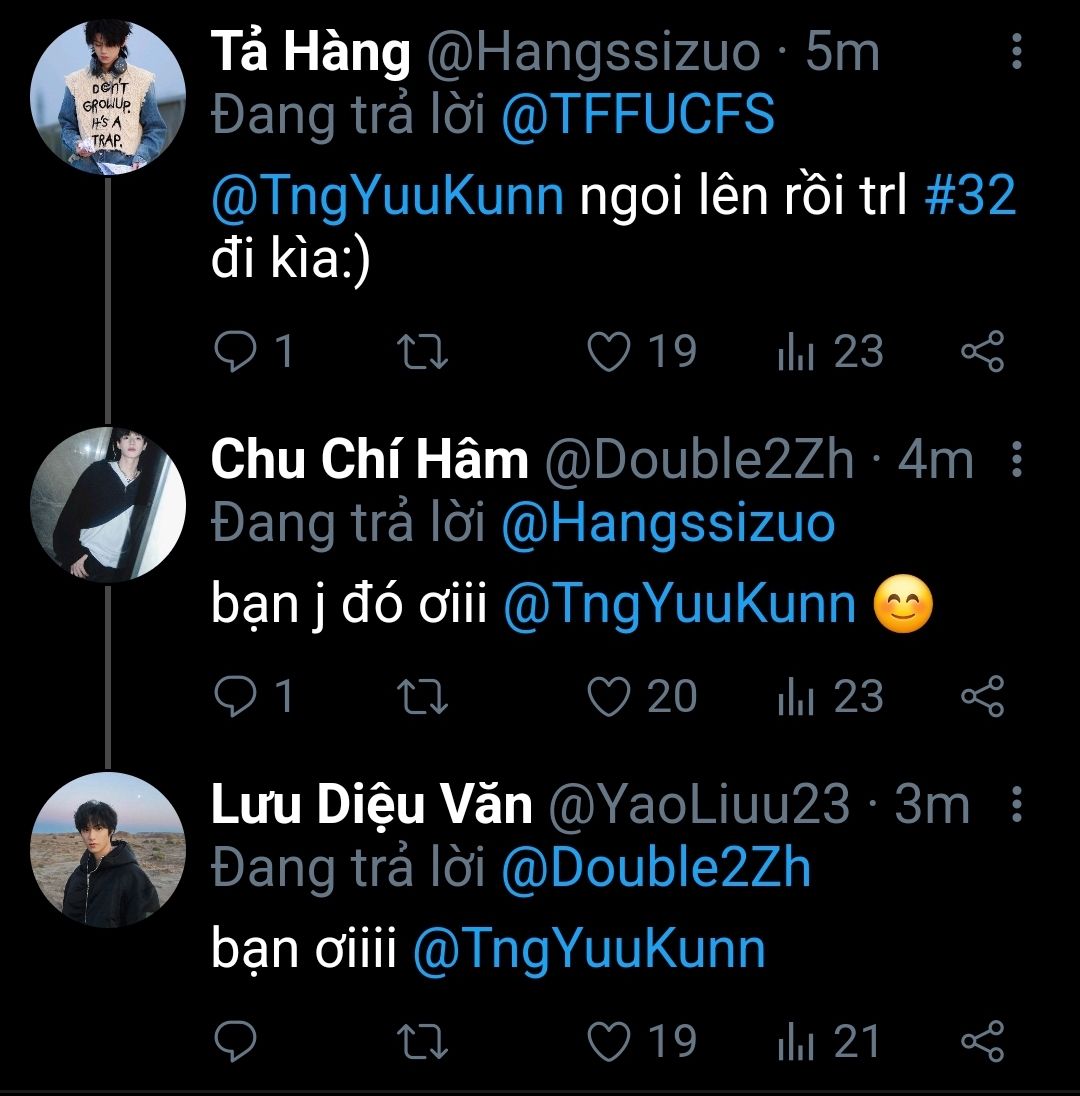Like Lưu Diệu Văn's tweet
The image size is (1080, 1096).
pos(609,1042)
